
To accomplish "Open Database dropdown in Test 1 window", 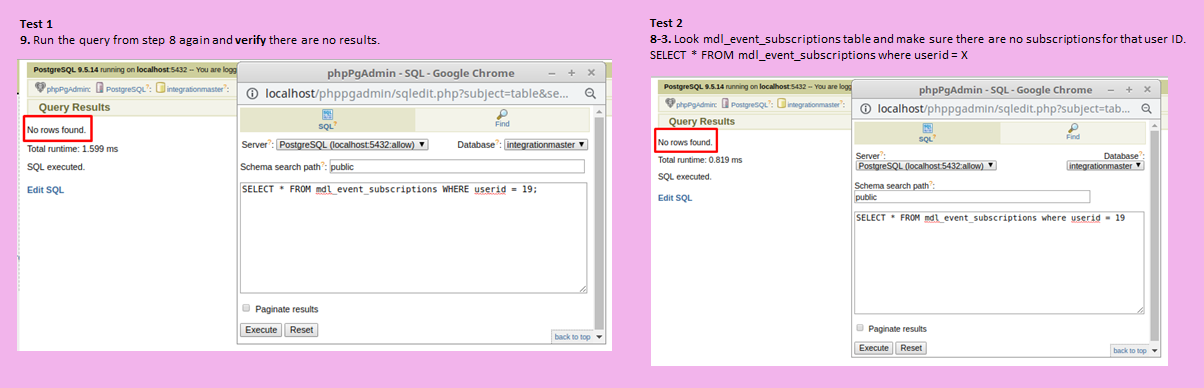I will [x=546, y=144].
